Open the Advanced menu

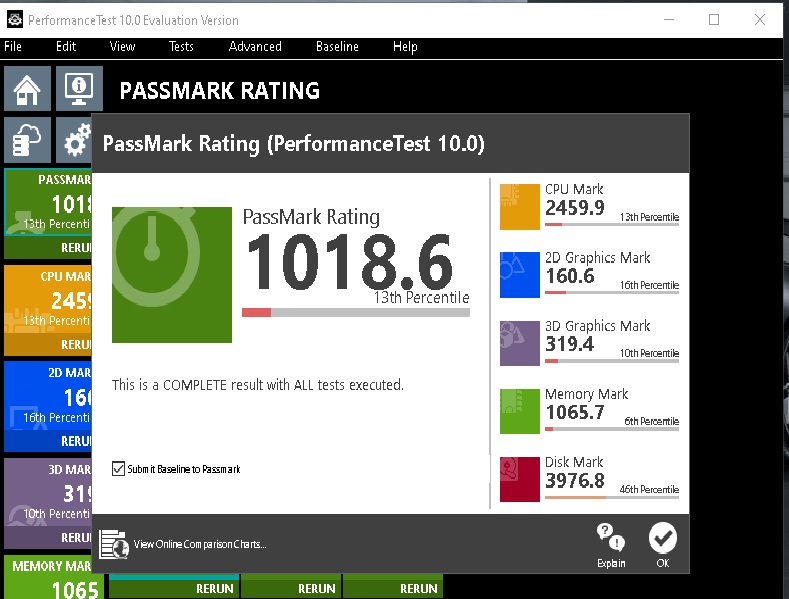pyautogui.click(x=255, y=47)
